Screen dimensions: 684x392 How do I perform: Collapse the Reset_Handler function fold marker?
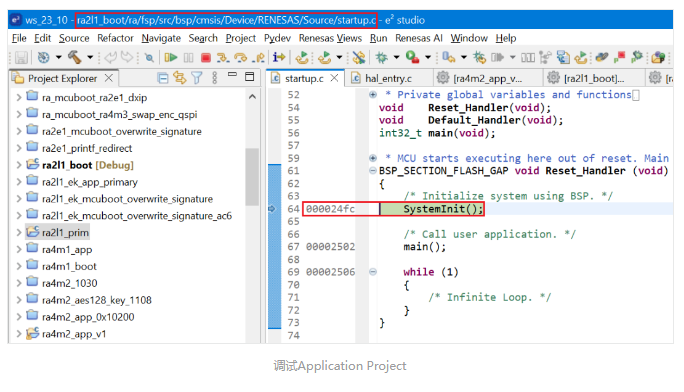(x=373, y=170)
